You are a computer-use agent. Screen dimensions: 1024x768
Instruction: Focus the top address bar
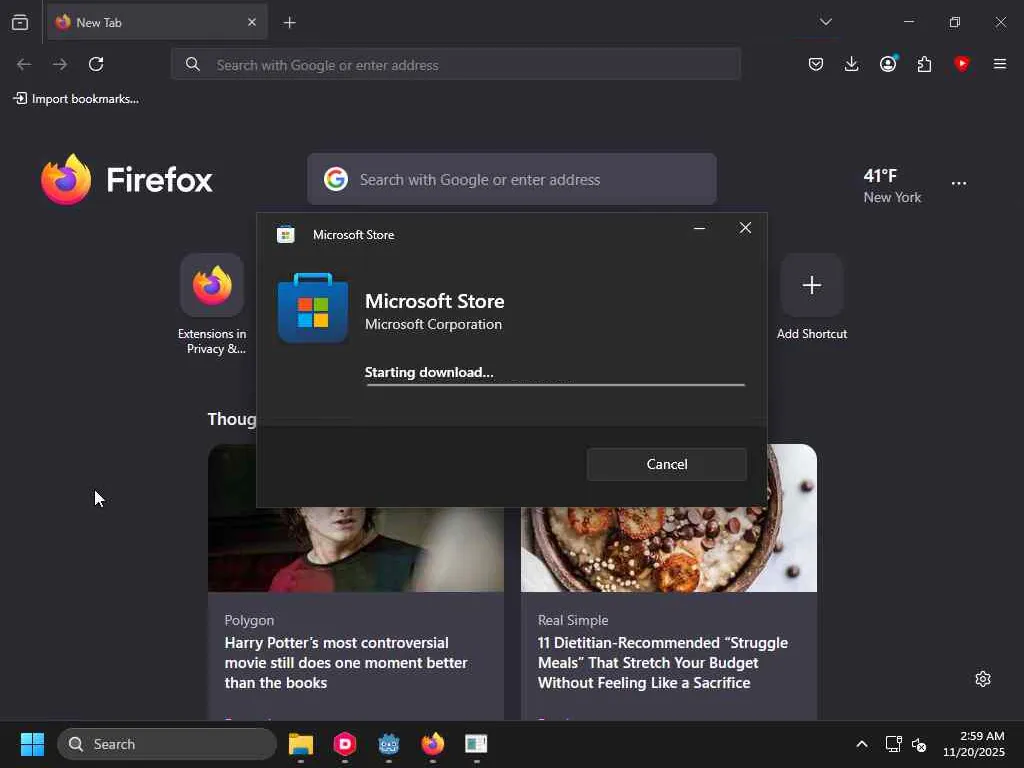[456, 65]
